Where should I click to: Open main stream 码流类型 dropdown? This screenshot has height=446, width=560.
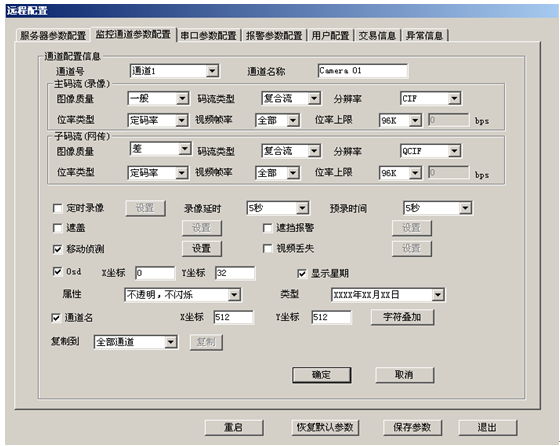(x=291, y=98)
